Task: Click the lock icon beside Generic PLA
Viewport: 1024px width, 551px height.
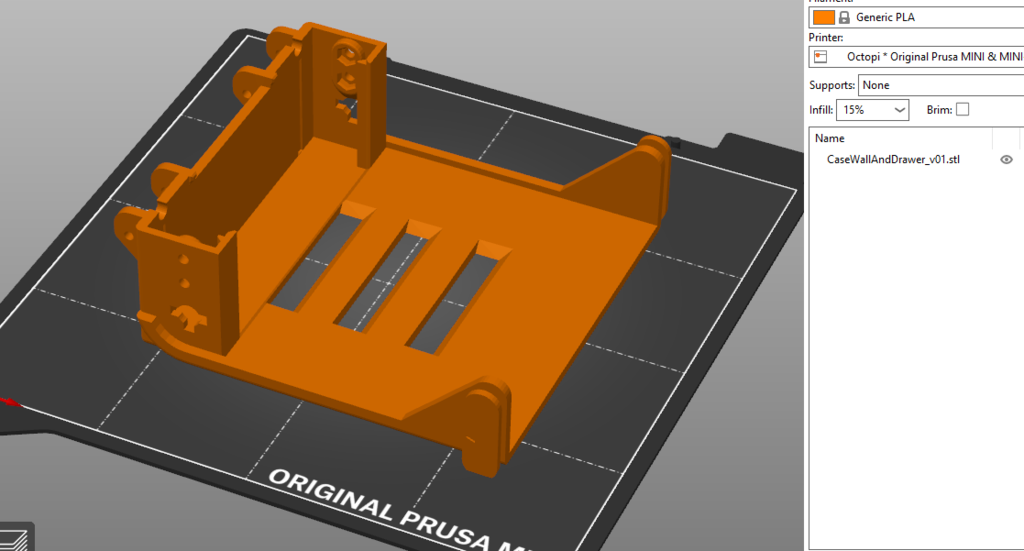Action: (x=844, y=18)
